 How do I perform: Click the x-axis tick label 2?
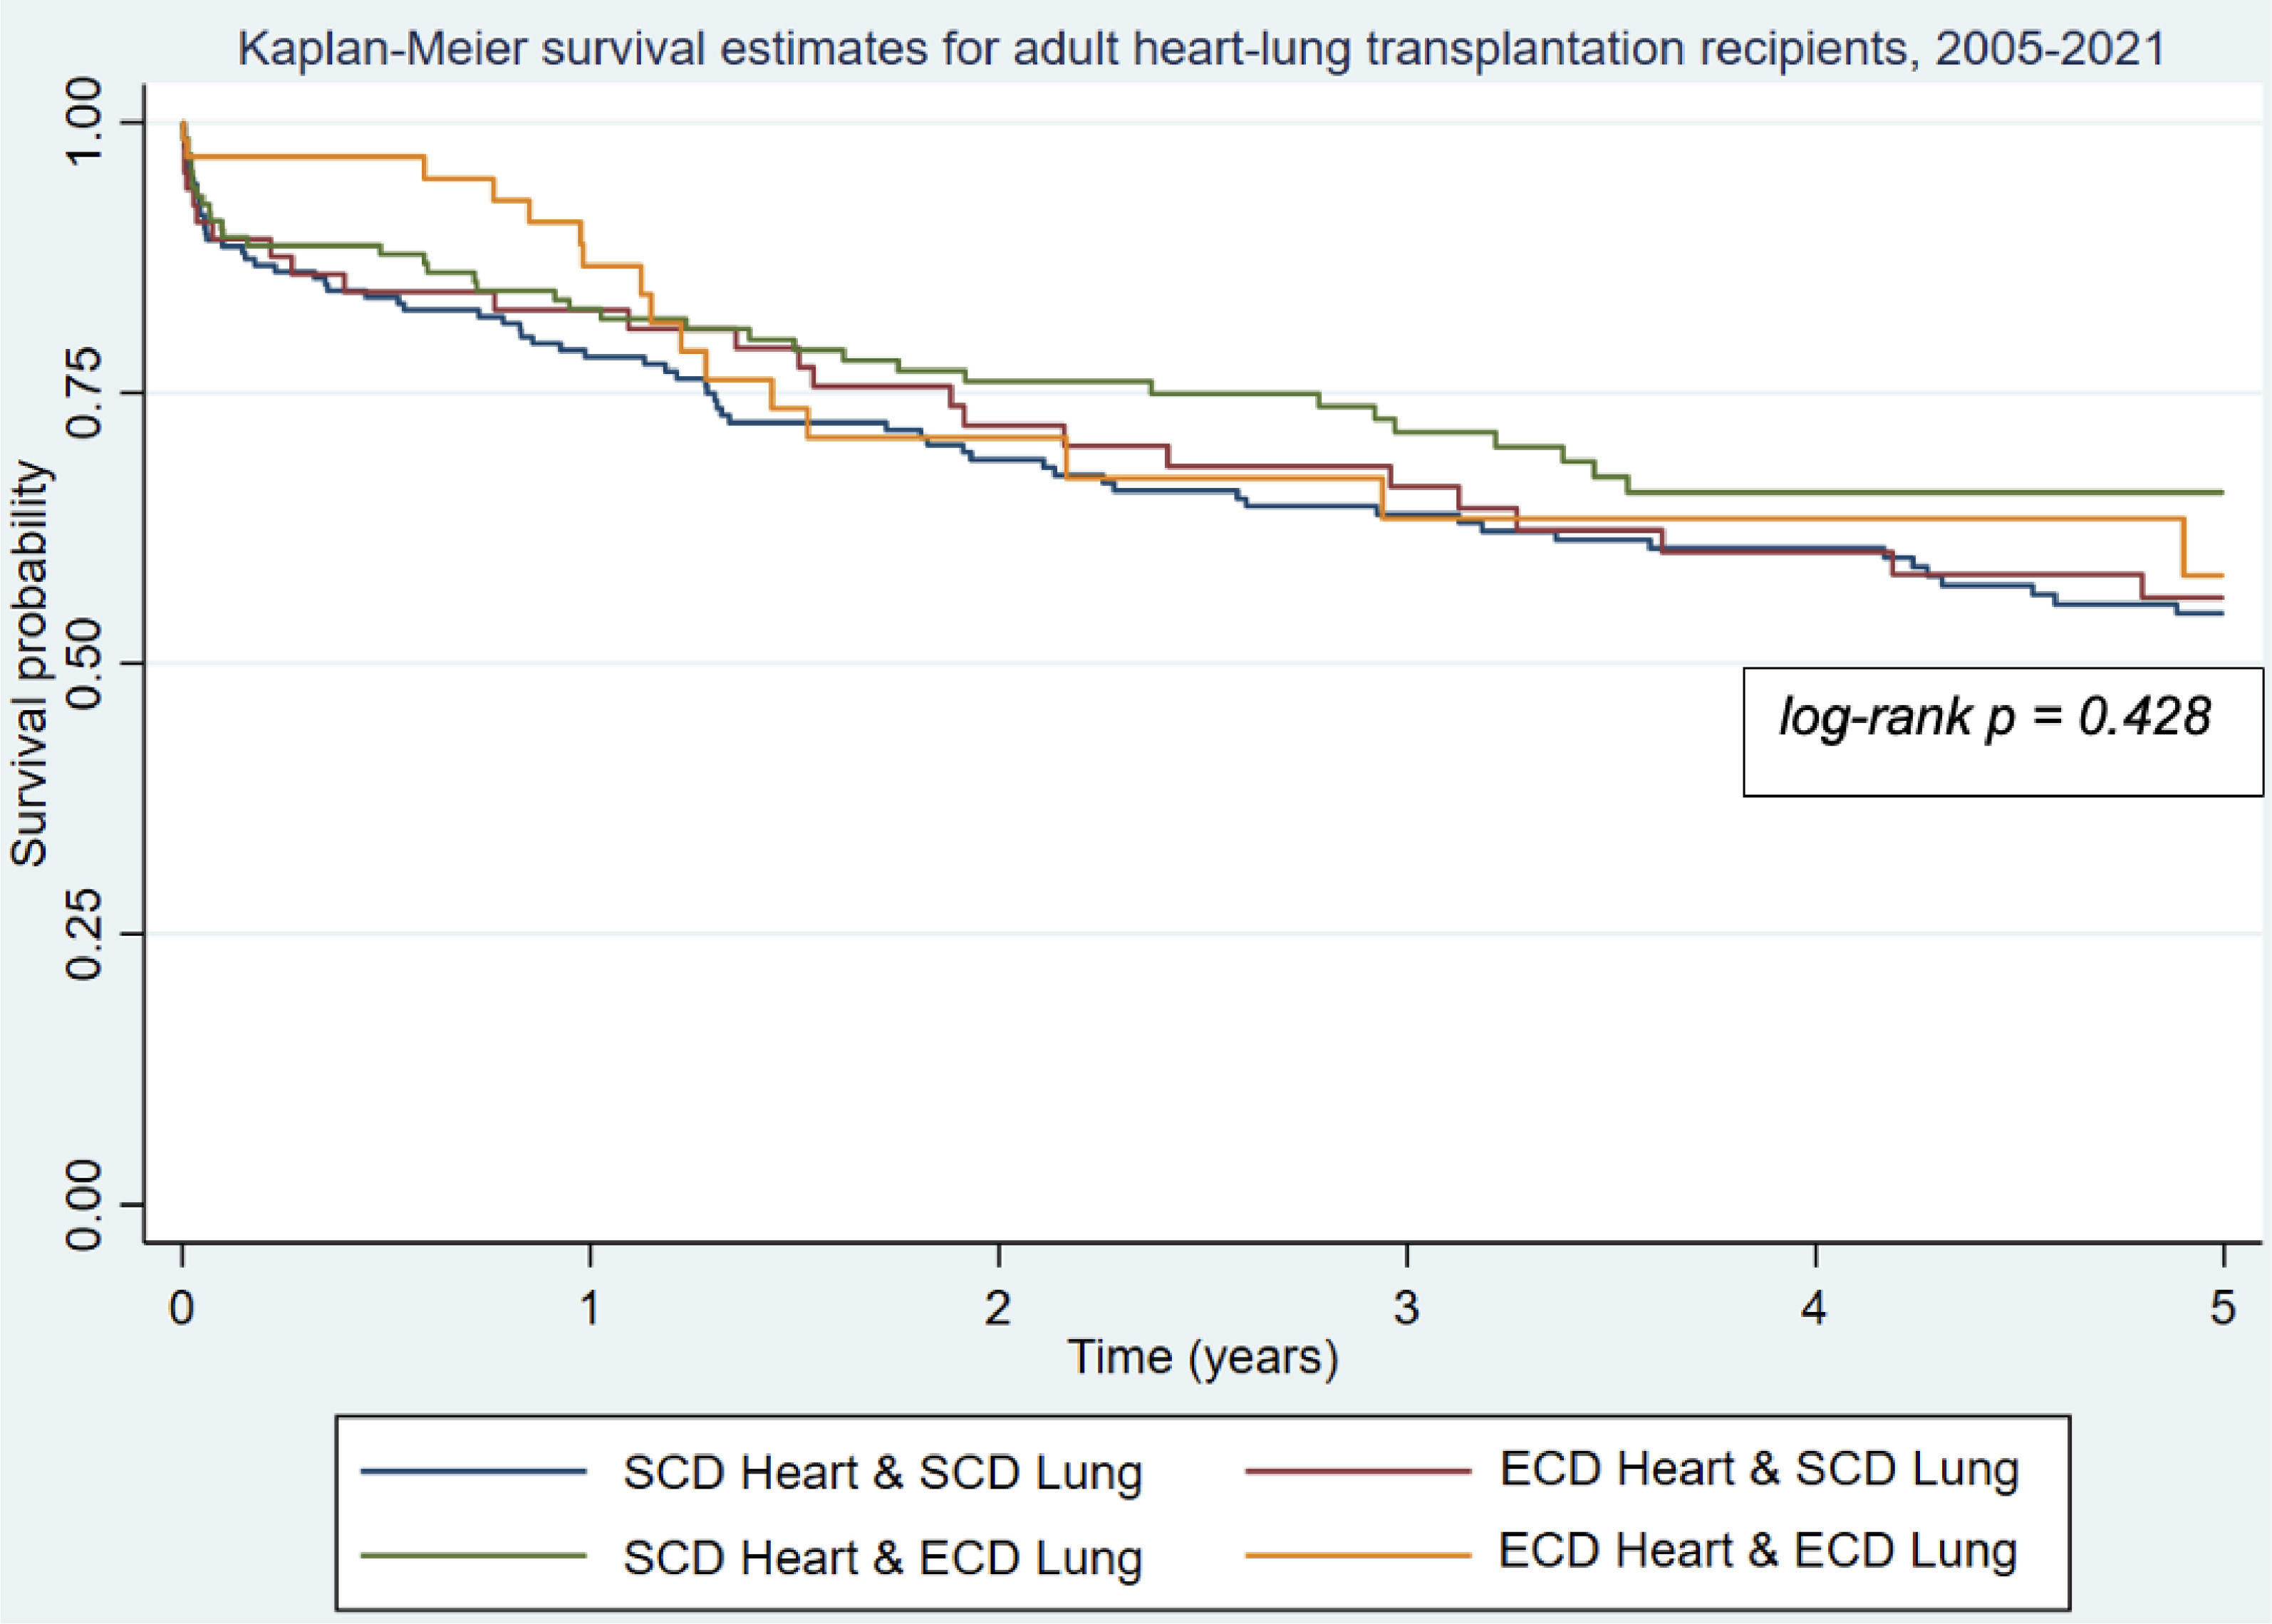998,1307
